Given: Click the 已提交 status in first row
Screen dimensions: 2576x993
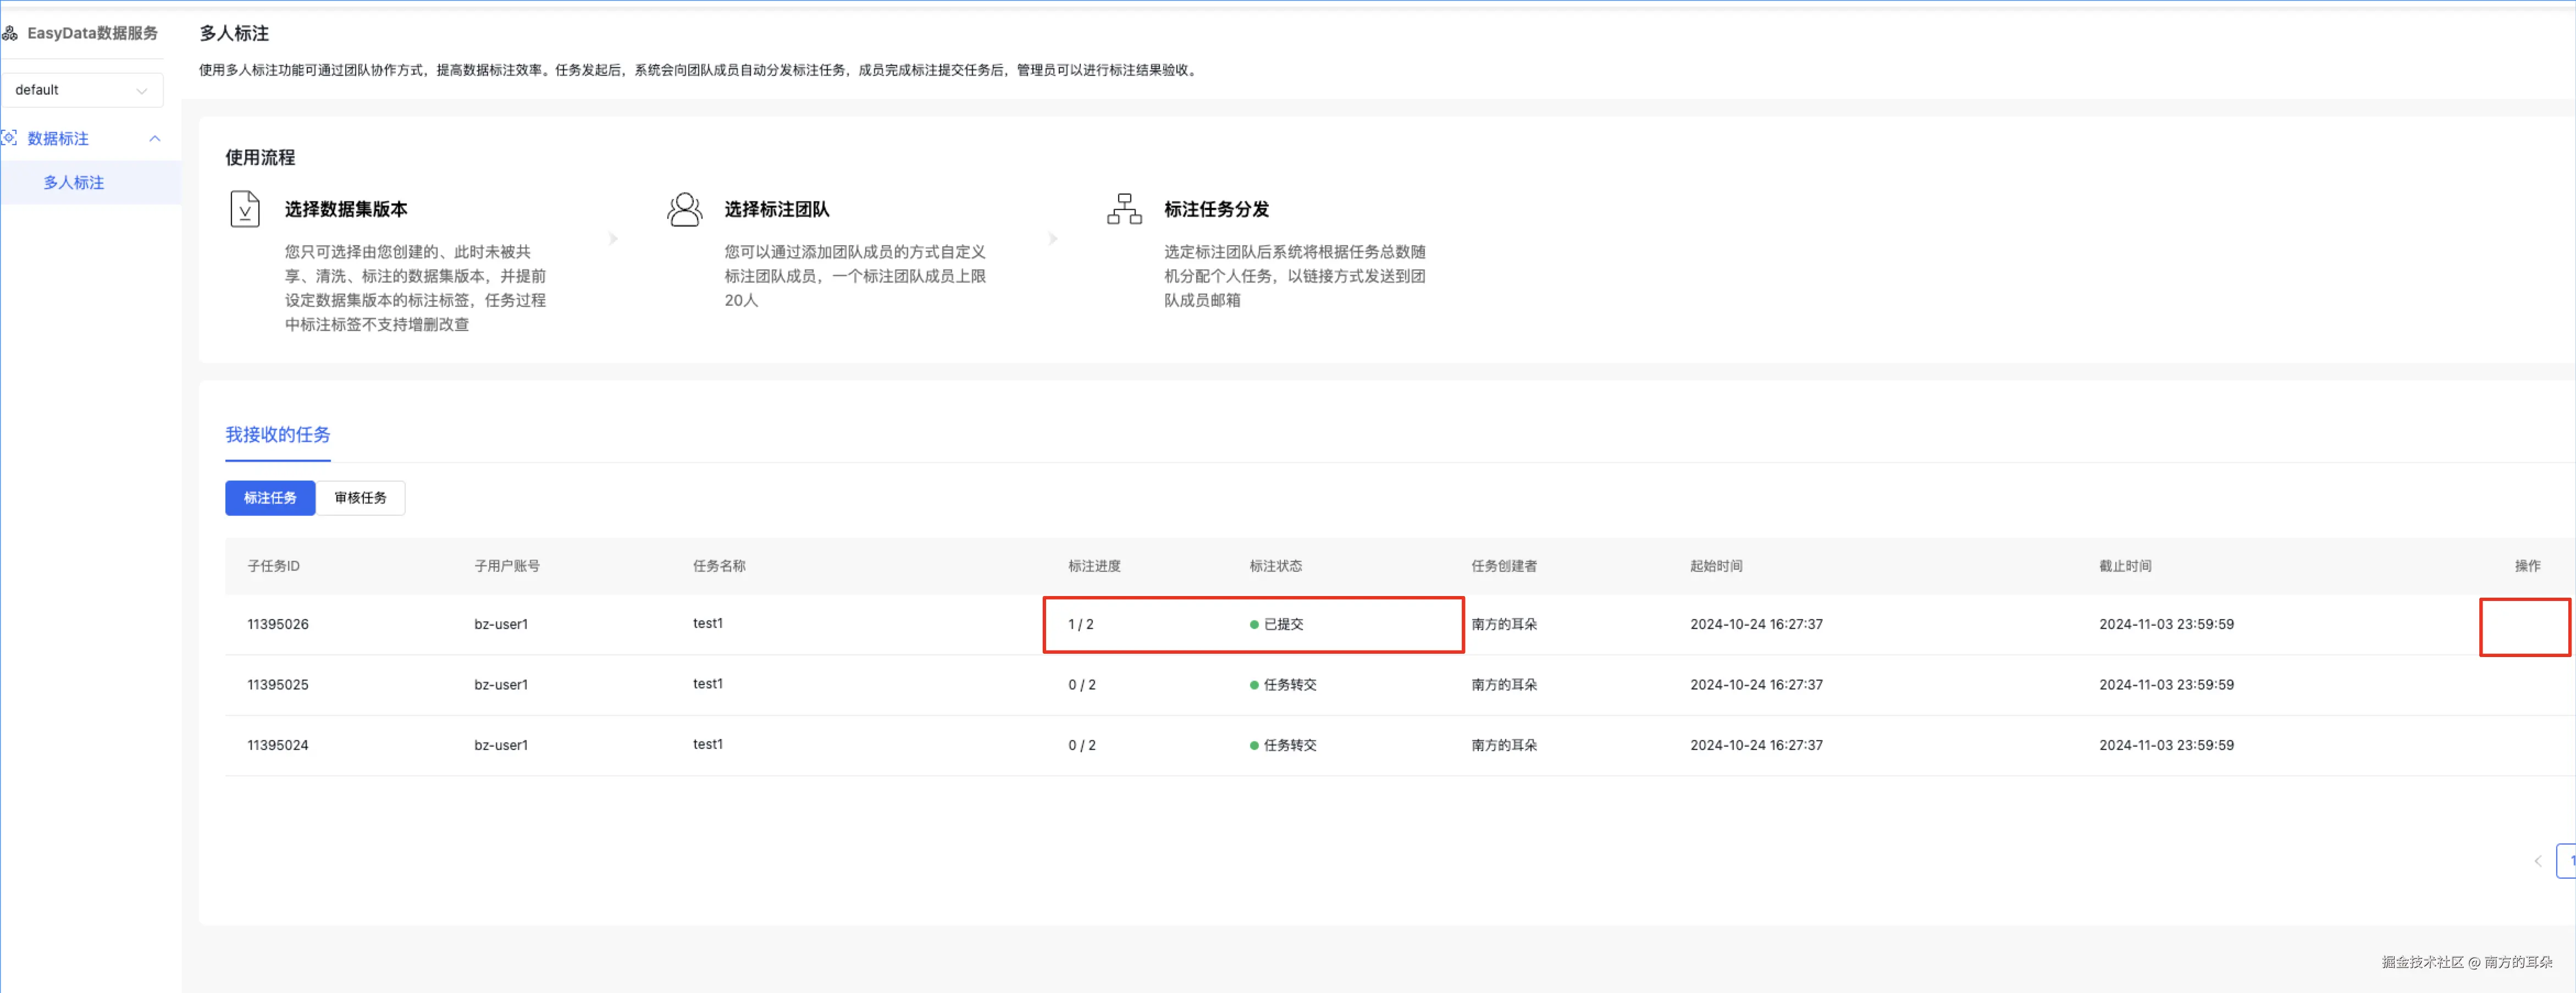Looking at the screenshot, I should click(1283, 624).
